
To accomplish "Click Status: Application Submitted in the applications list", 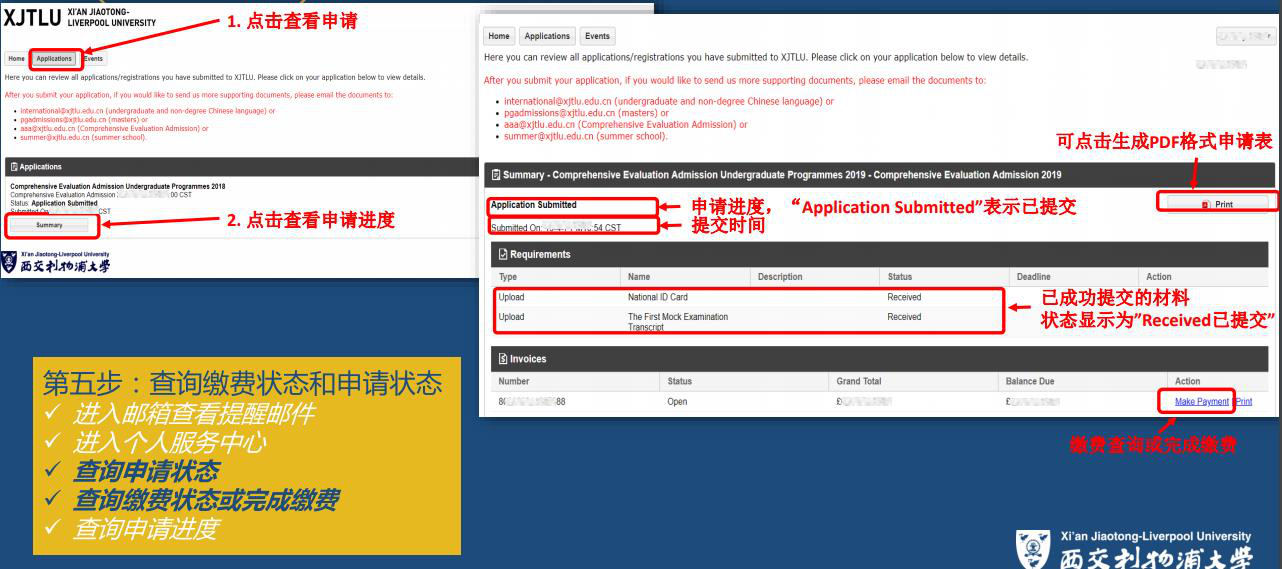I will (53, 203).
